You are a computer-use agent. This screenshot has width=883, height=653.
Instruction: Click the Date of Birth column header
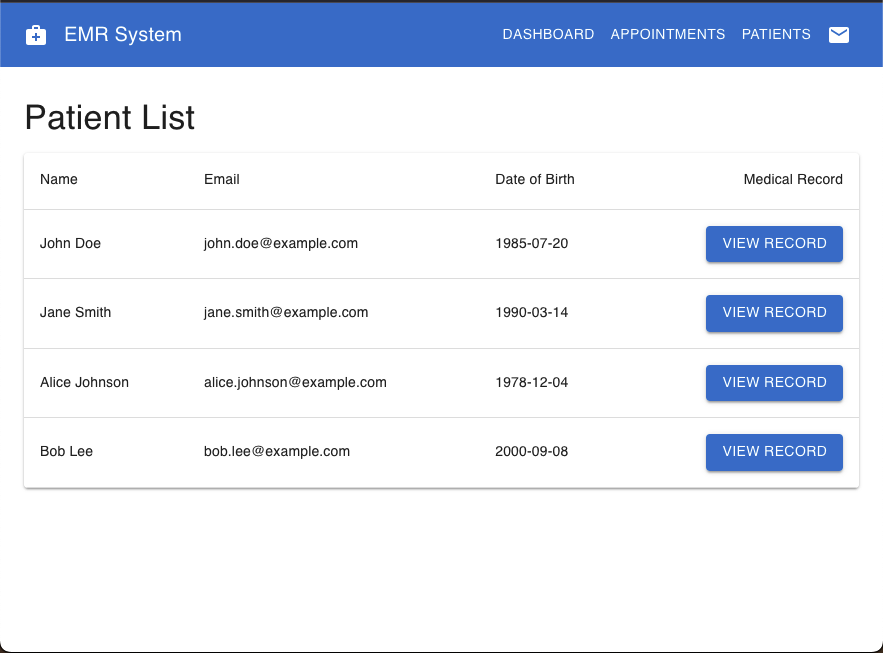coord(534,180)
